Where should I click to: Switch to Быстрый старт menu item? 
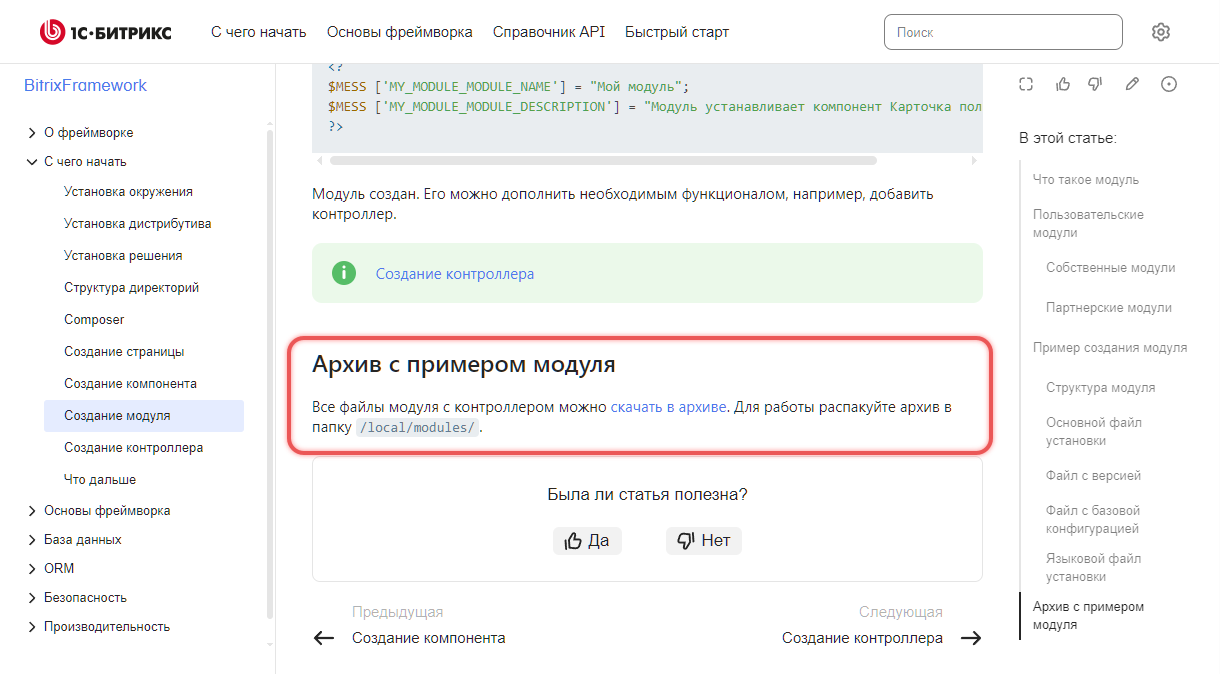pyautogui.click(x=676, y=31)
